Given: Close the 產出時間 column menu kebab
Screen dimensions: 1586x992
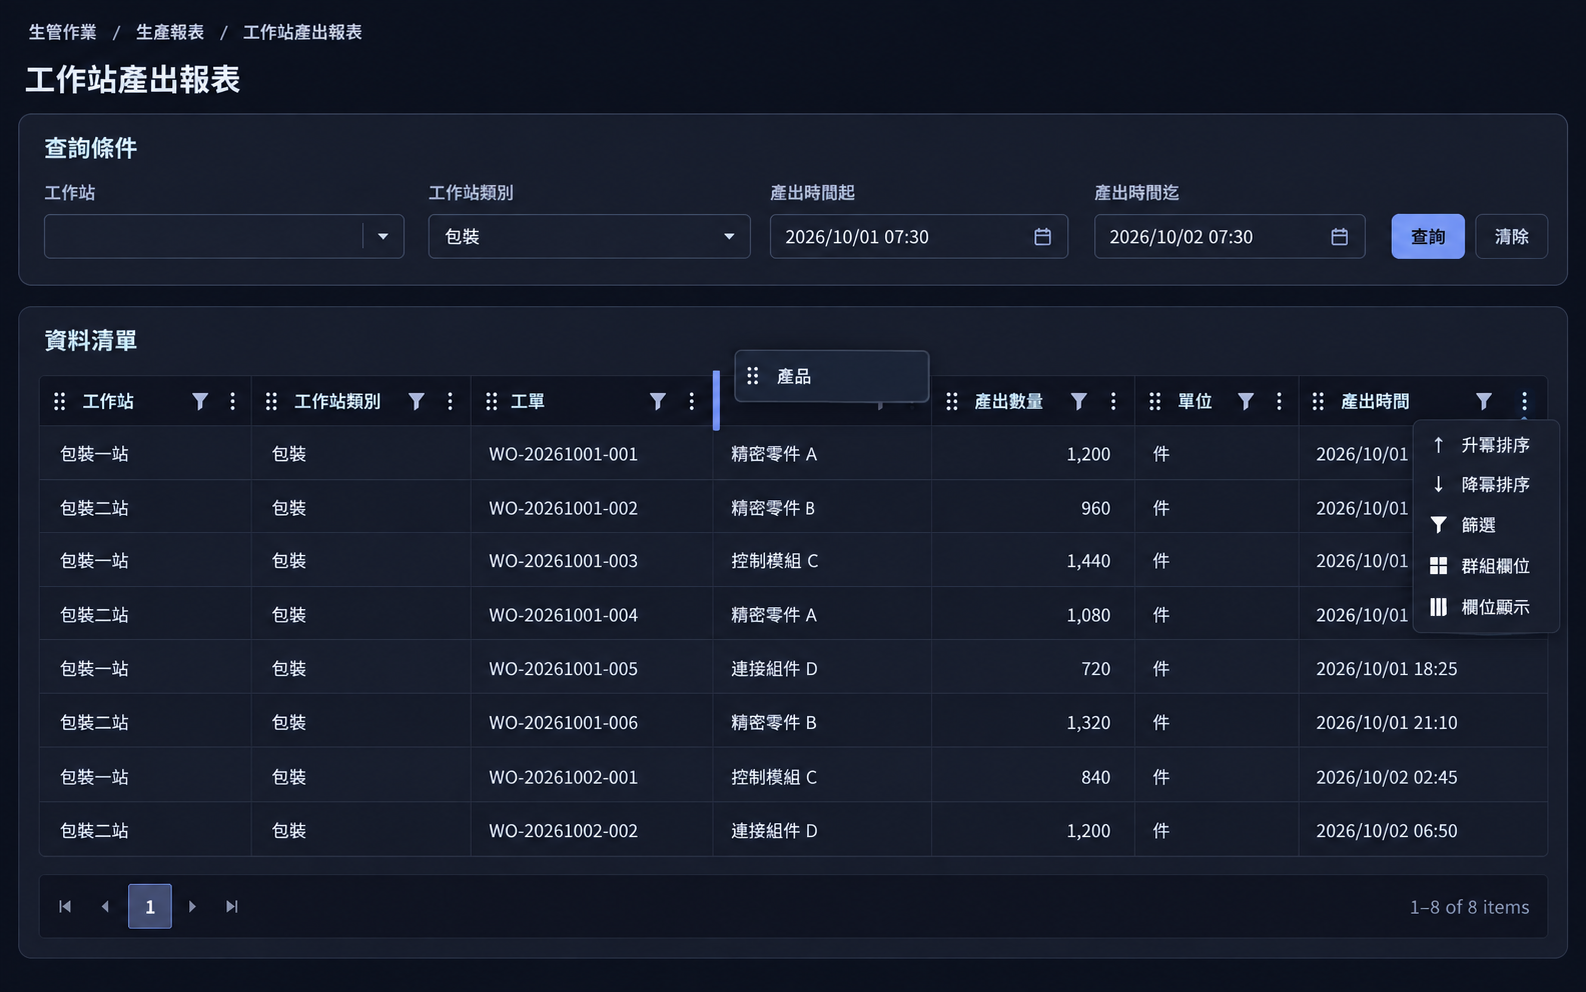Looking at the screenshot, I should tap(1524, 401).
